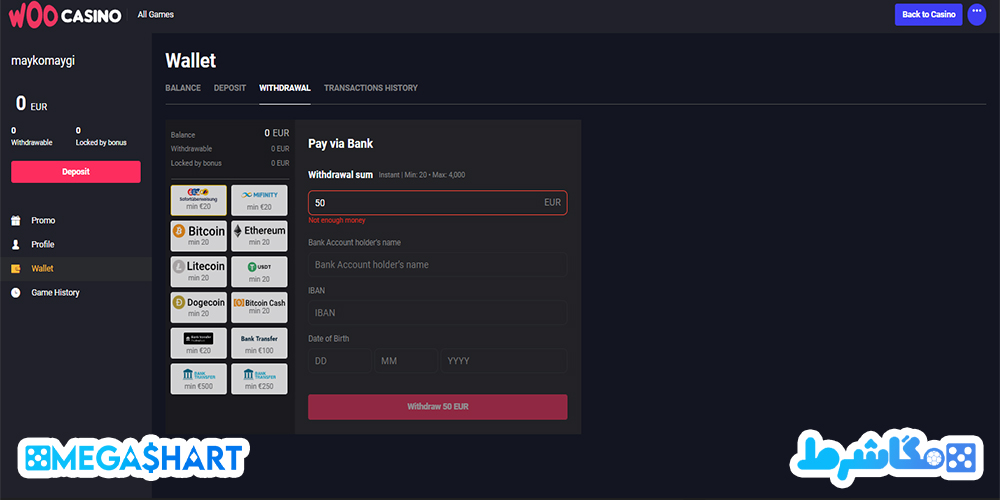Click the pink Deposit button in sidebar

[76, 172]
